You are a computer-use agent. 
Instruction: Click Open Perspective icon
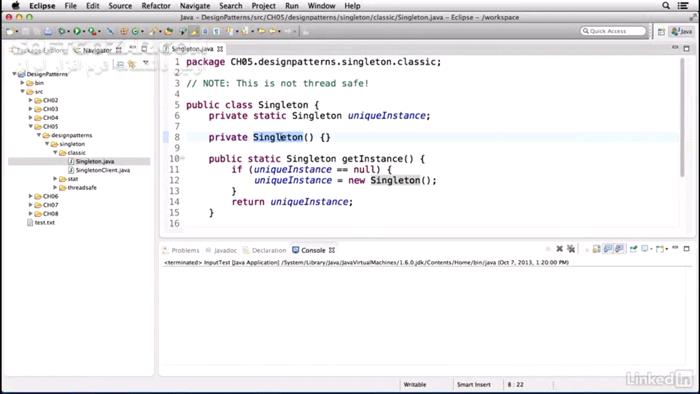coord(662,31)
